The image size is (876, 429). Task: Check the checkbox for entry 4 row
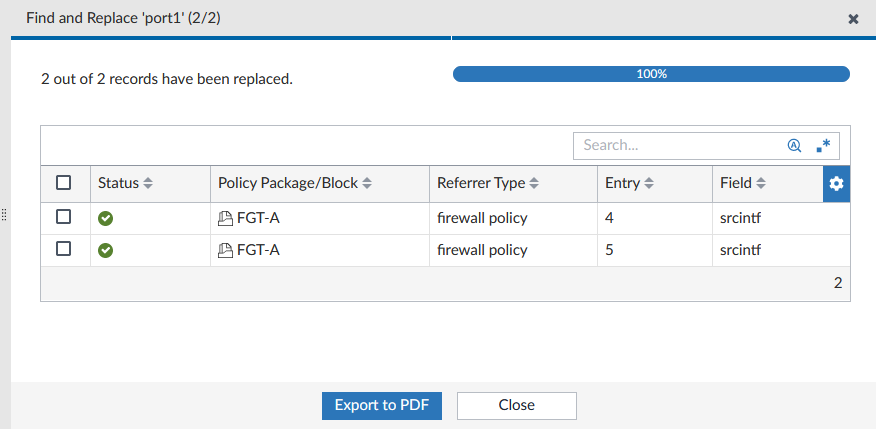(64, 217)
